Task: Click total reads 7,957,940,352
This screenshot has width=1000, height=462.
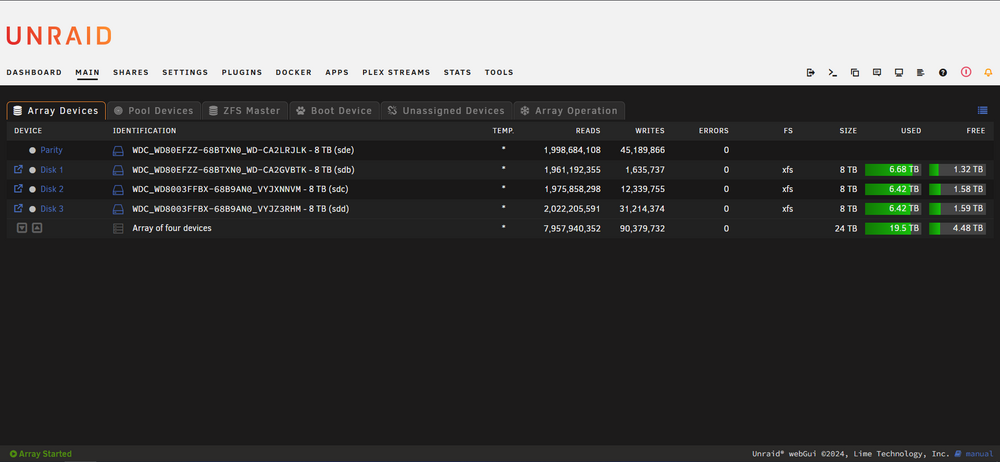Action: coord(572,228)
